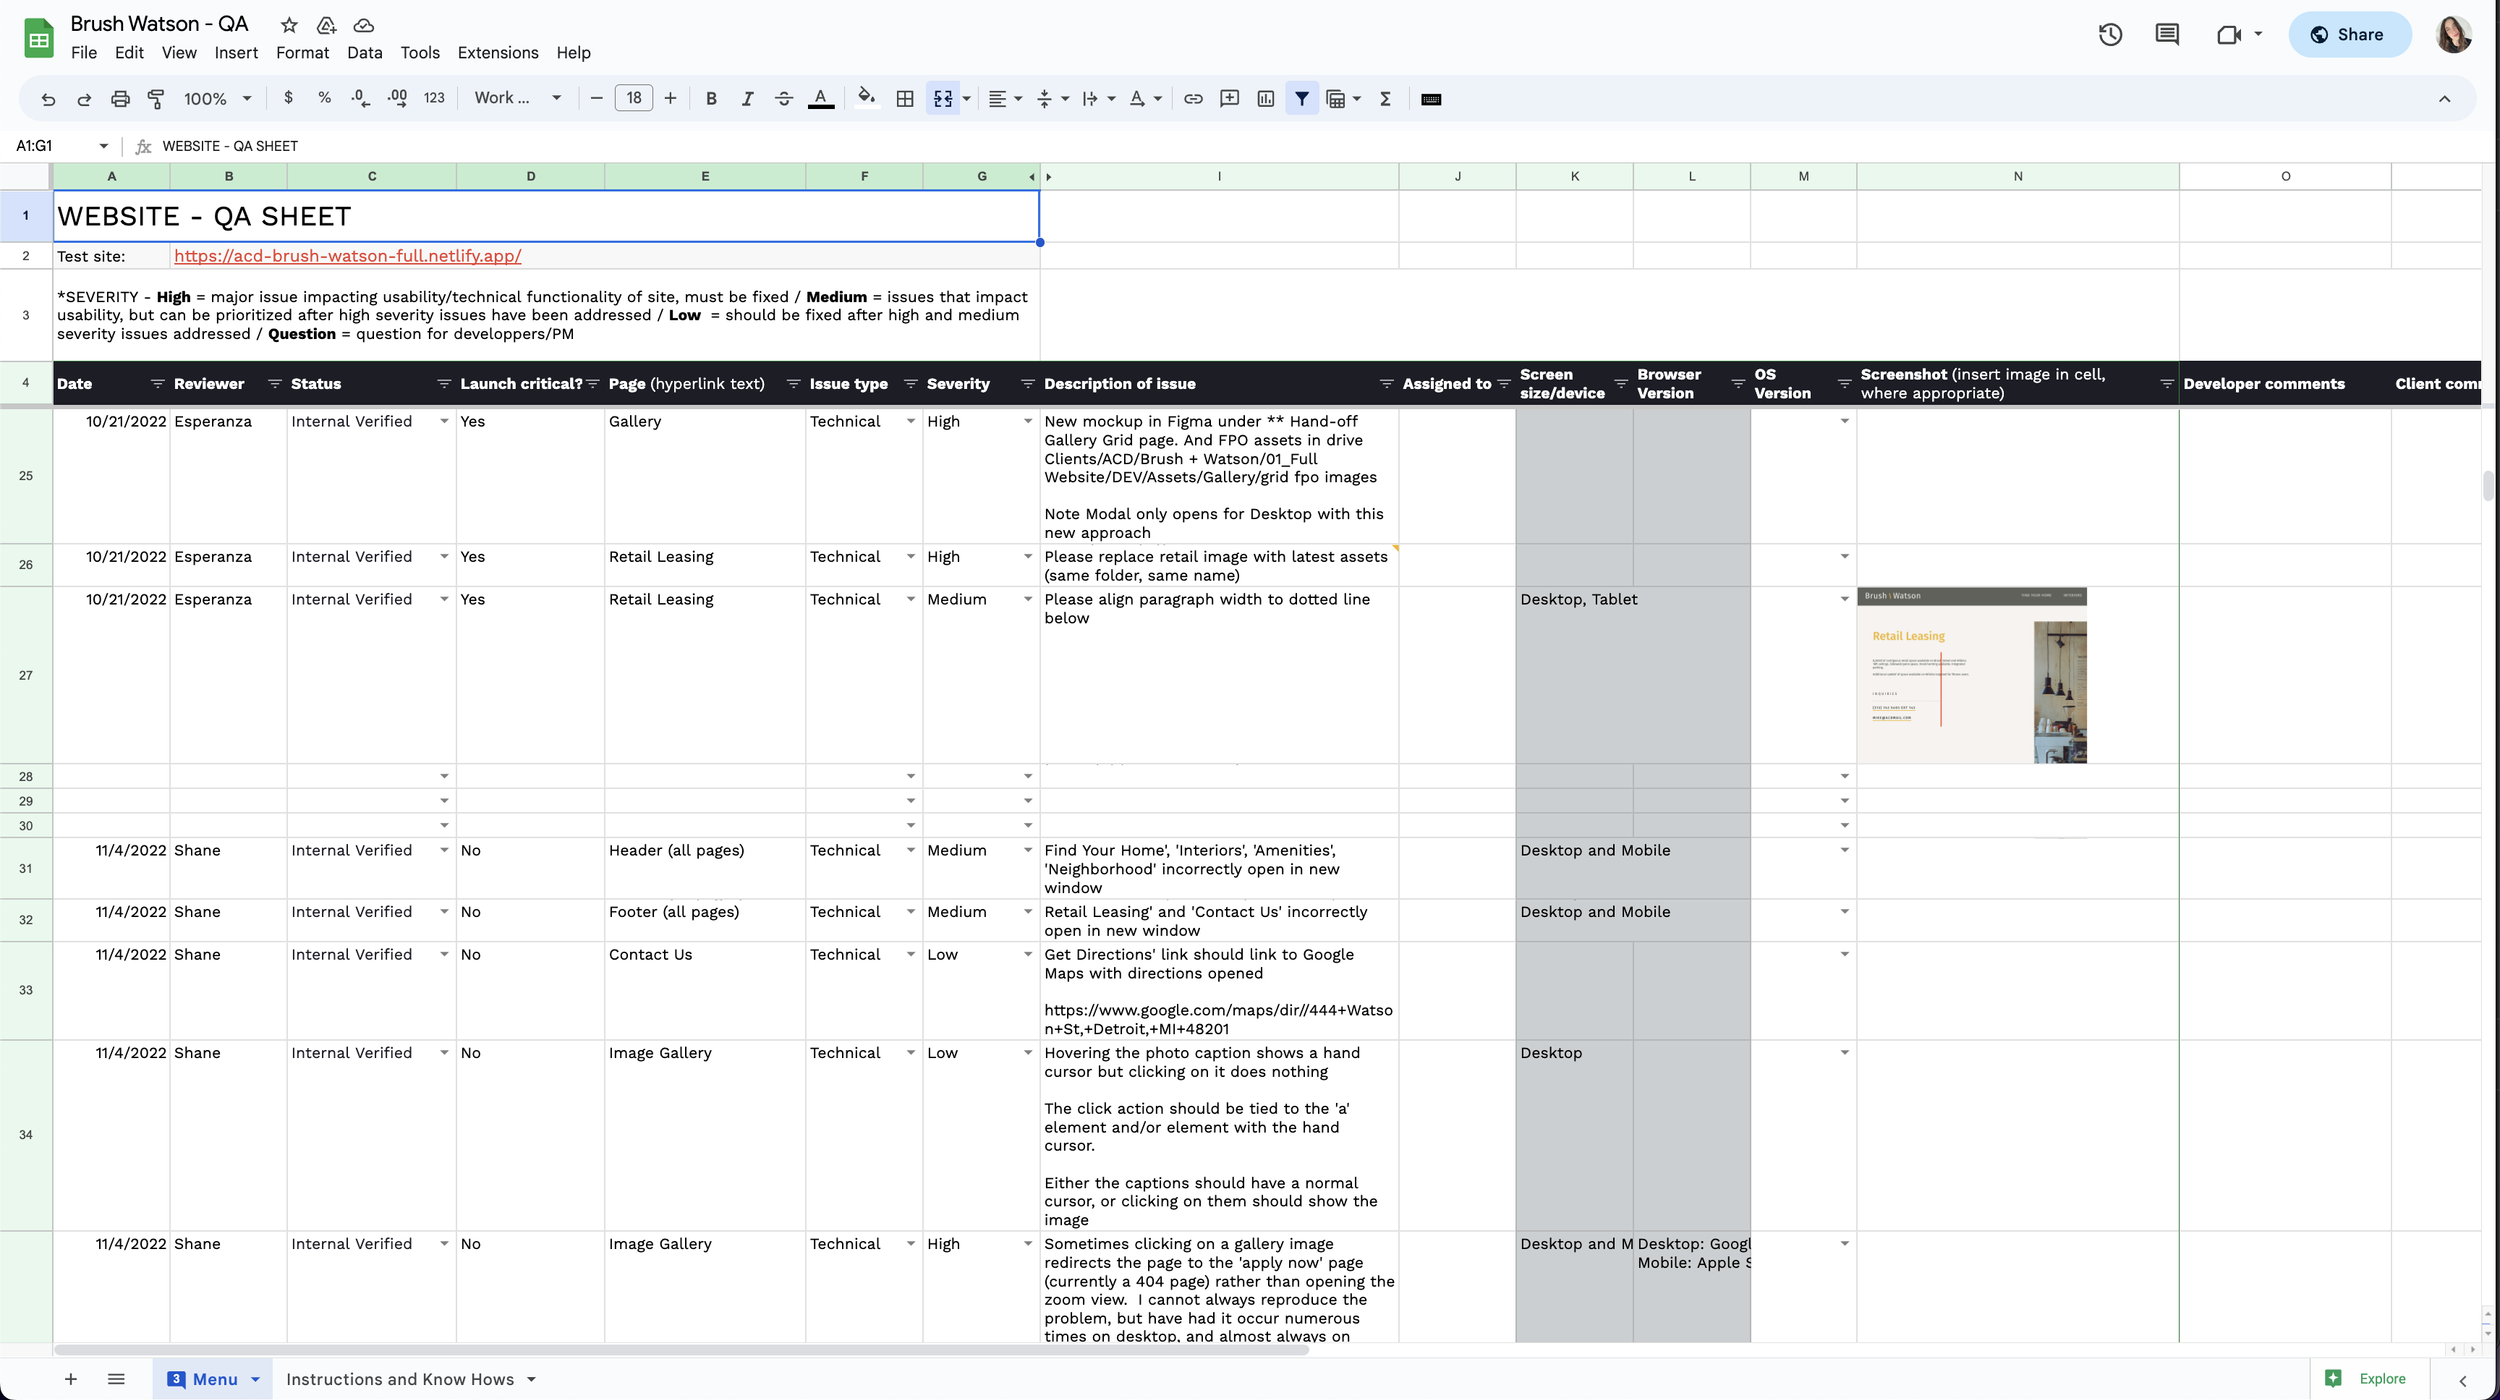
Task: Click the functions sigma icon
Action: tap(1385, 98)
